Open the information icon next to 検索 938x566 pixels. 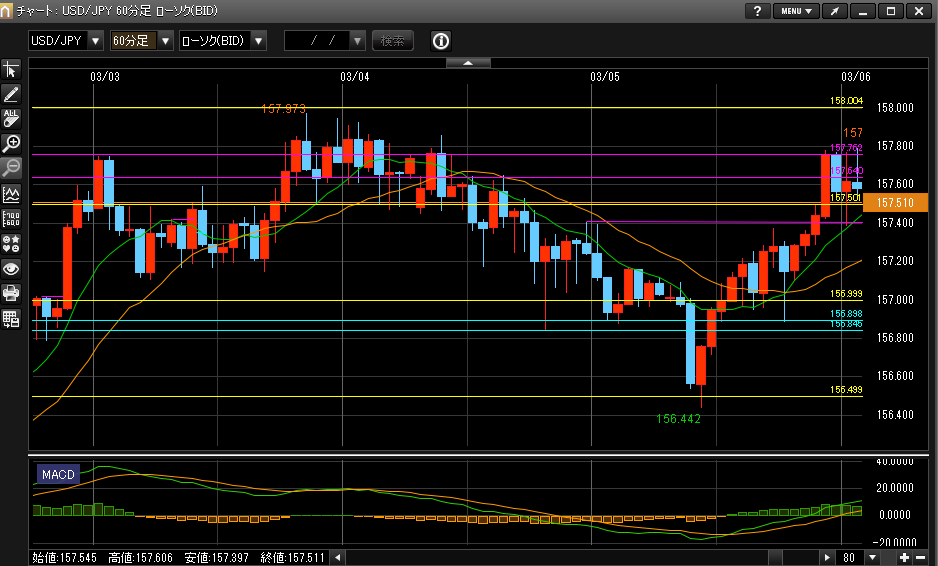click(x=441, y=41)
